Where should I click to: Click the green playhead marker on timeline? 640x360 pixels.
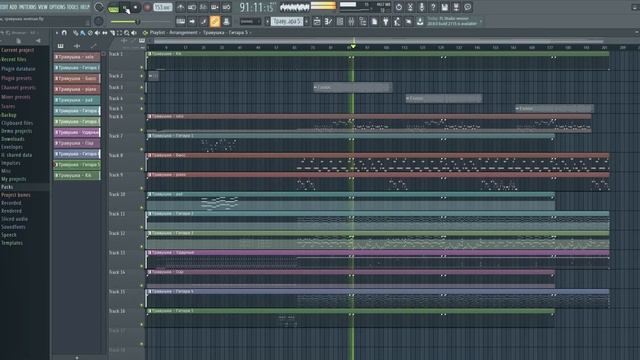[353, 46]
